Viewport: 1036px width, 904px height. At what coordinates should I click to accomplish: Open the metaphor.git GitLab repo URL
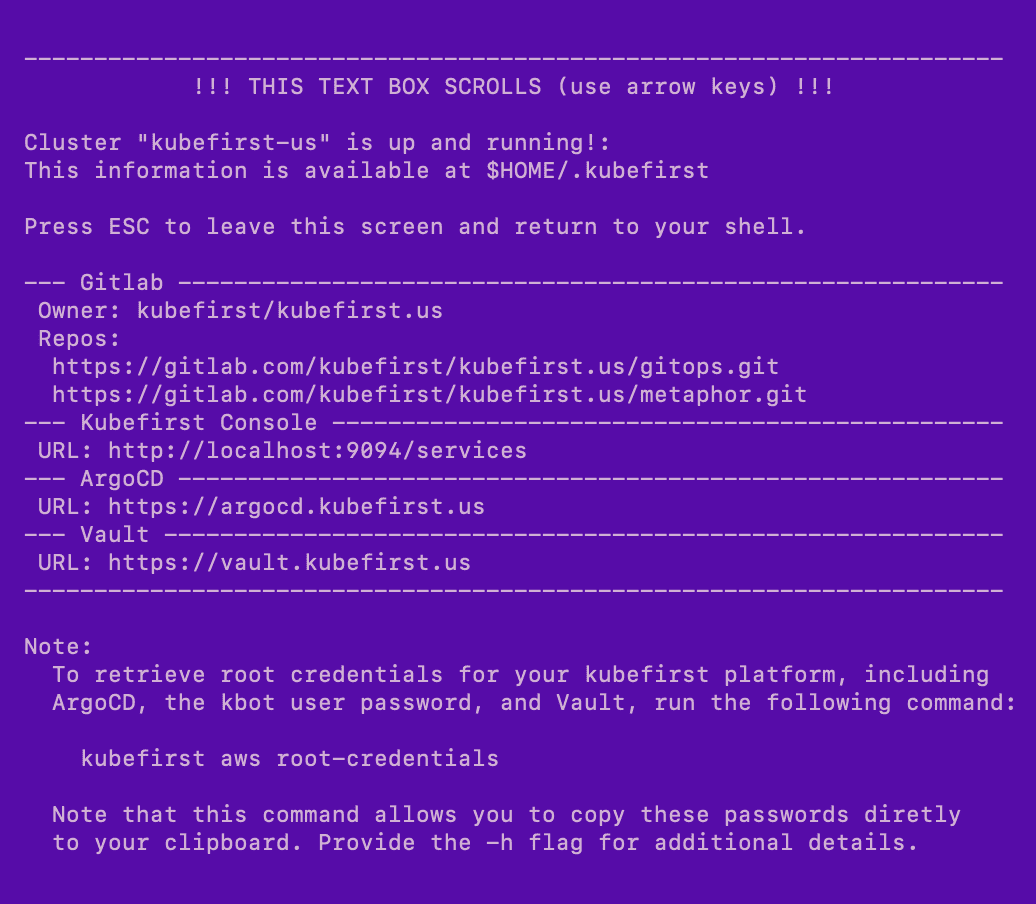(x=429, y=395)
